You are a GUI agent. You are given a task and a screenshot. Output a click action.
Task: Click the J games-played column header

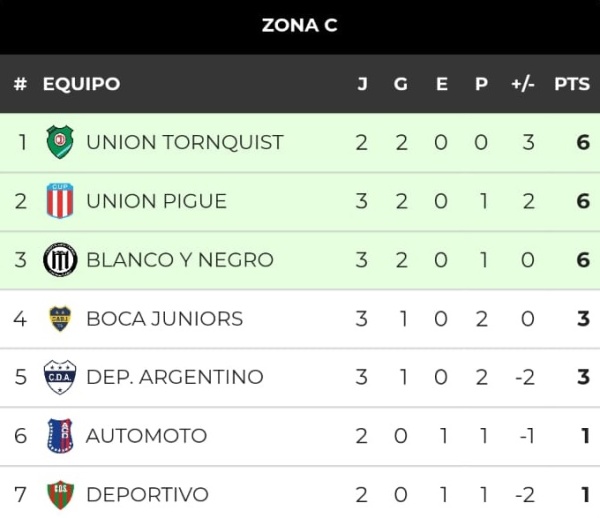point(362,84)
